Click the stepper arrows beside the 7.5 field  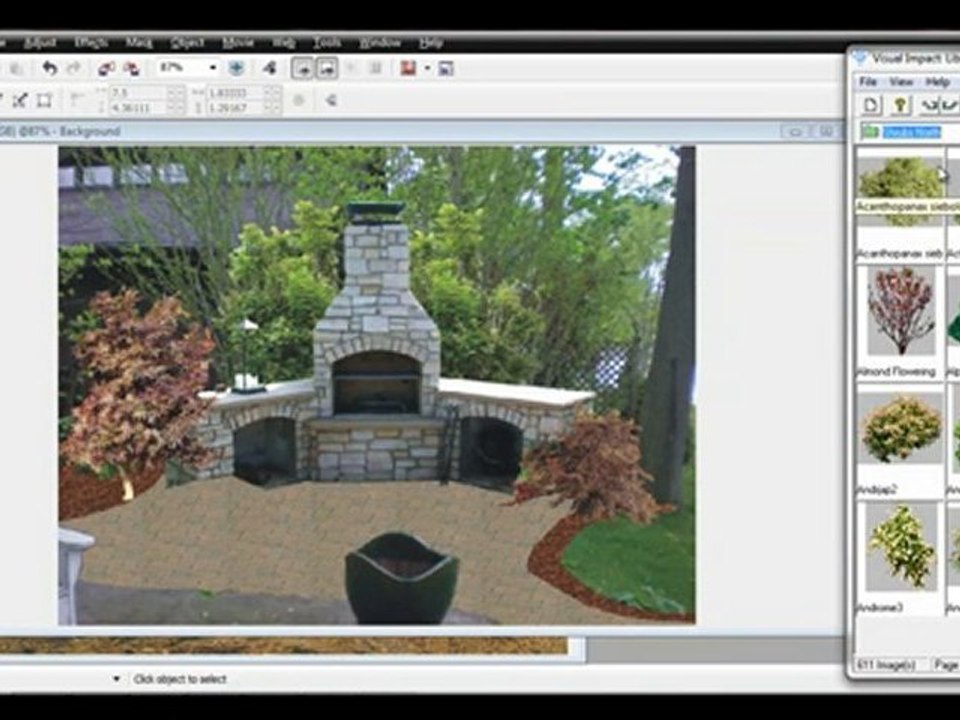click(x=176, y=93)
